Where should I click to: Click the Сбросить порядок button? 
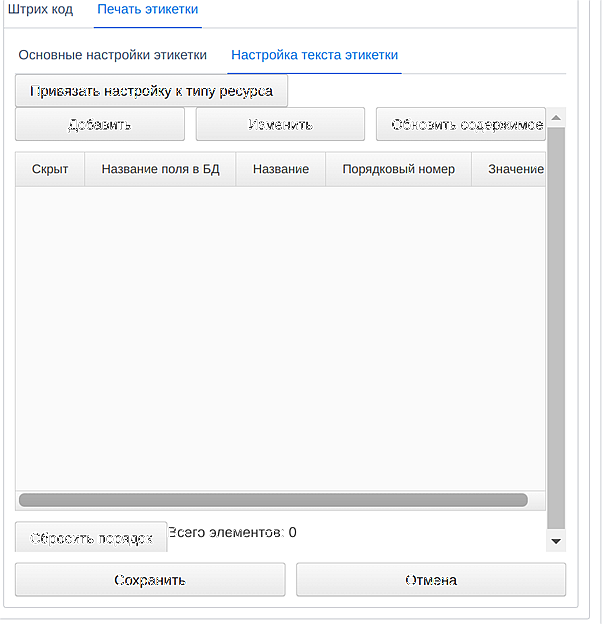91,537
